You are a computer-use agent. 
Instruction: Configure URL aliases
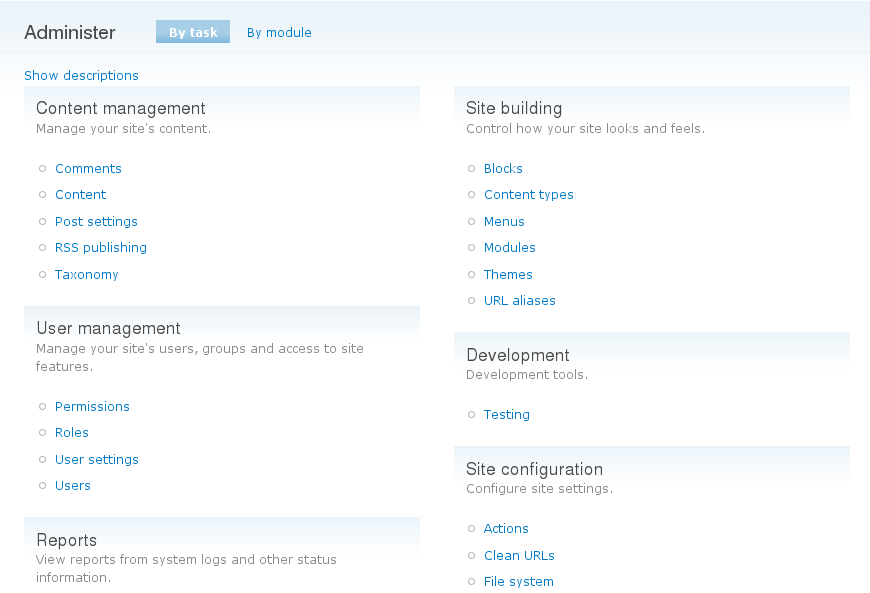click(520, 300)
